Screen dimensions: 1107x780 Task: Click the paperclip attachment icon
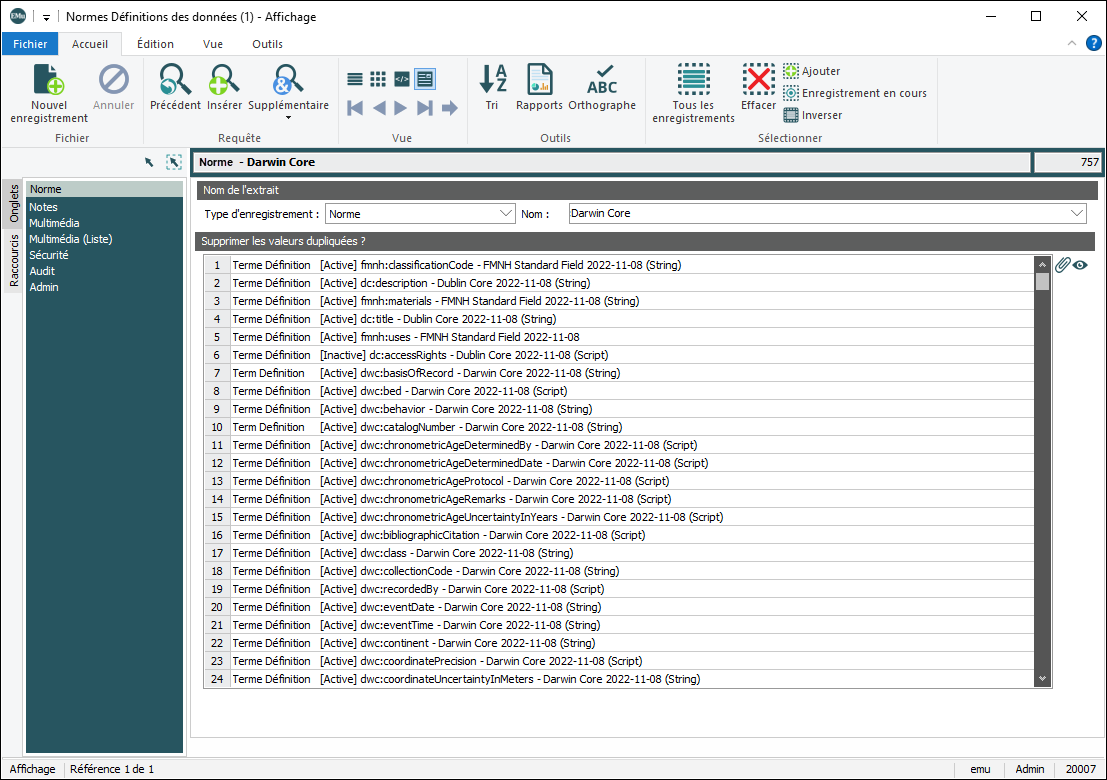click(x=1063, y=265)
